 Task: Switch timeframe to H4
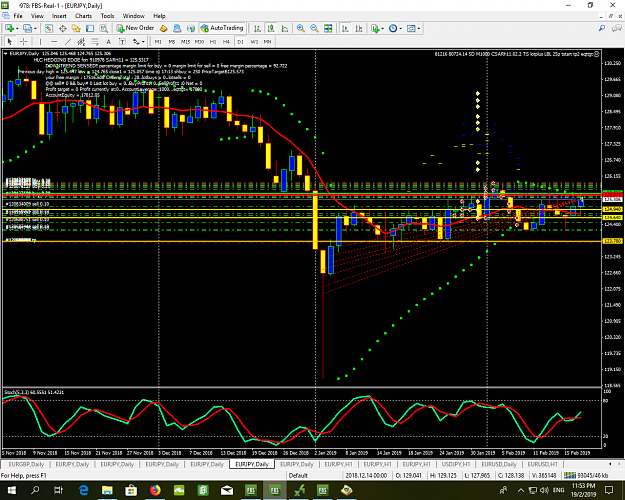pos(226,41)
